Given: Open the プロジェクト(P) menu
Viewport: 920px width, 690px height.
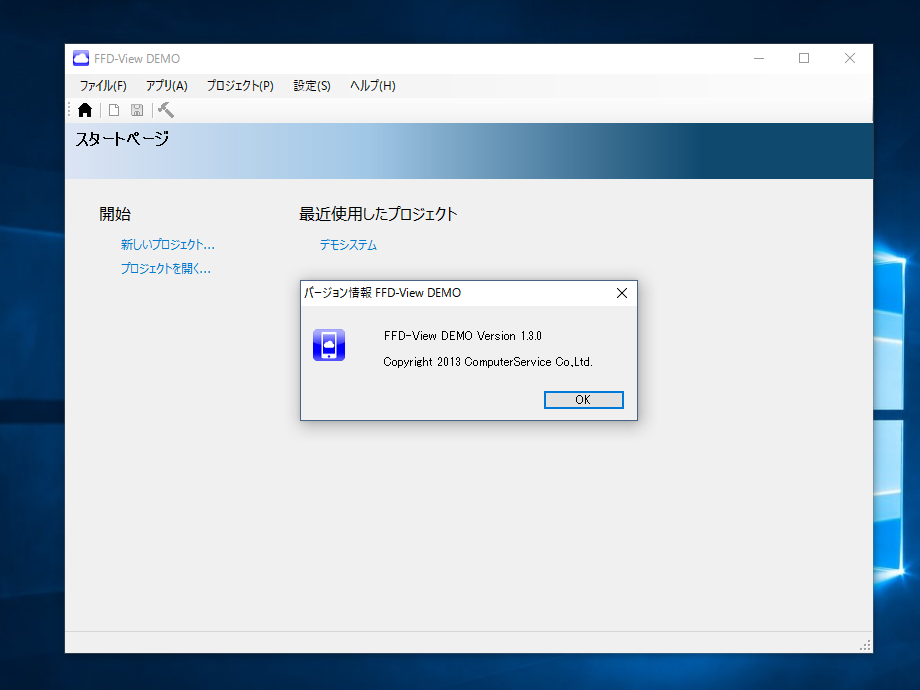Looking at the screenshot, I should [240, 86].
